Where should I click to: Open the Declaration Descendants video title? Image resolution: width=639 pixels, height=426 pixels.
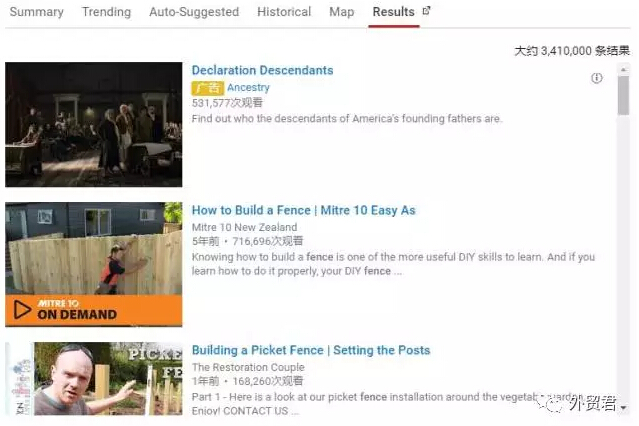pos(262,70)
